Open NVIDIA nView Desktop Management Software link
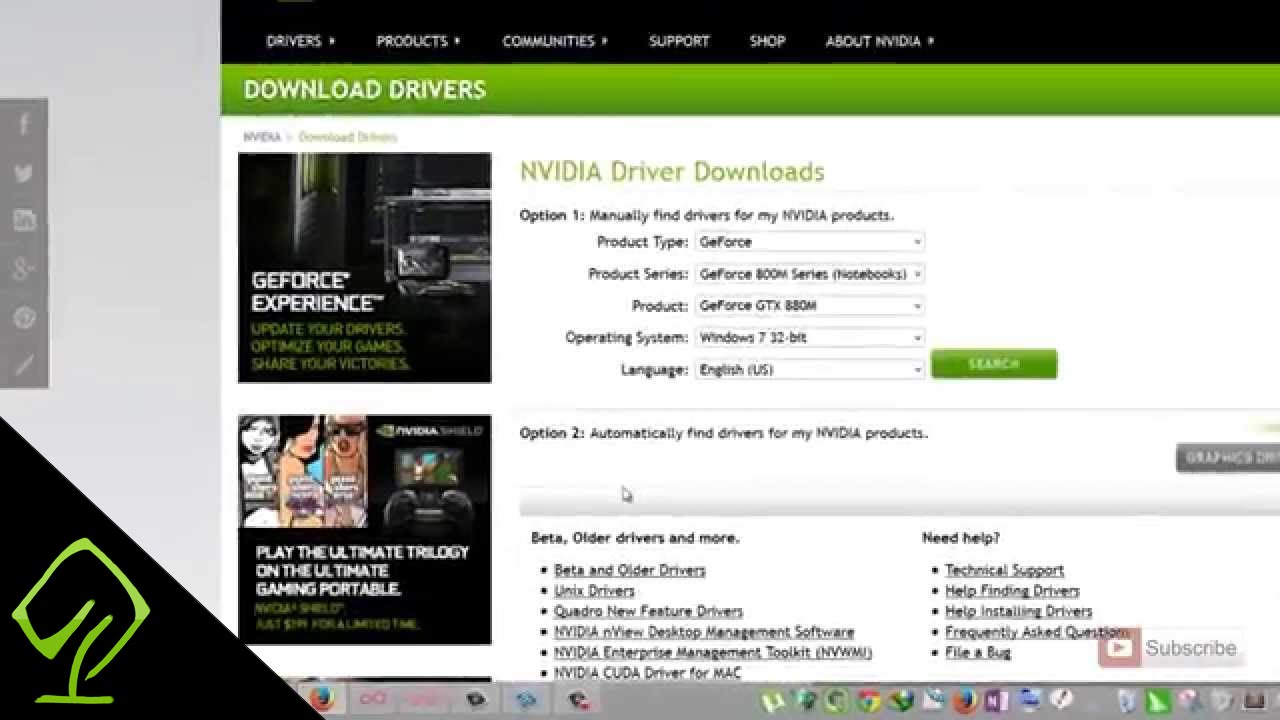1280x720 pixels. 704,632
